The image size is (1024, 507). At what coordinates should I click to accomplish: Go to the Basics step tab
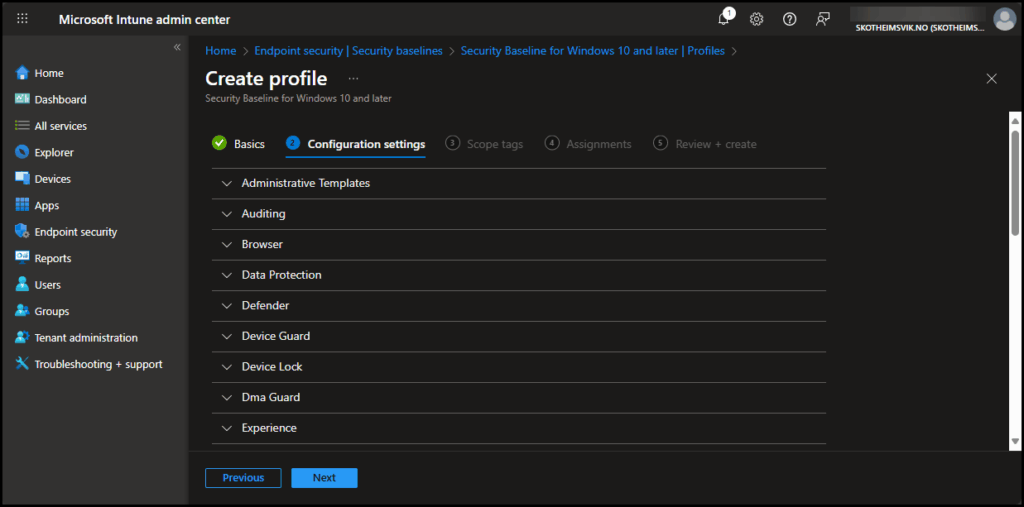coord(238,144)
